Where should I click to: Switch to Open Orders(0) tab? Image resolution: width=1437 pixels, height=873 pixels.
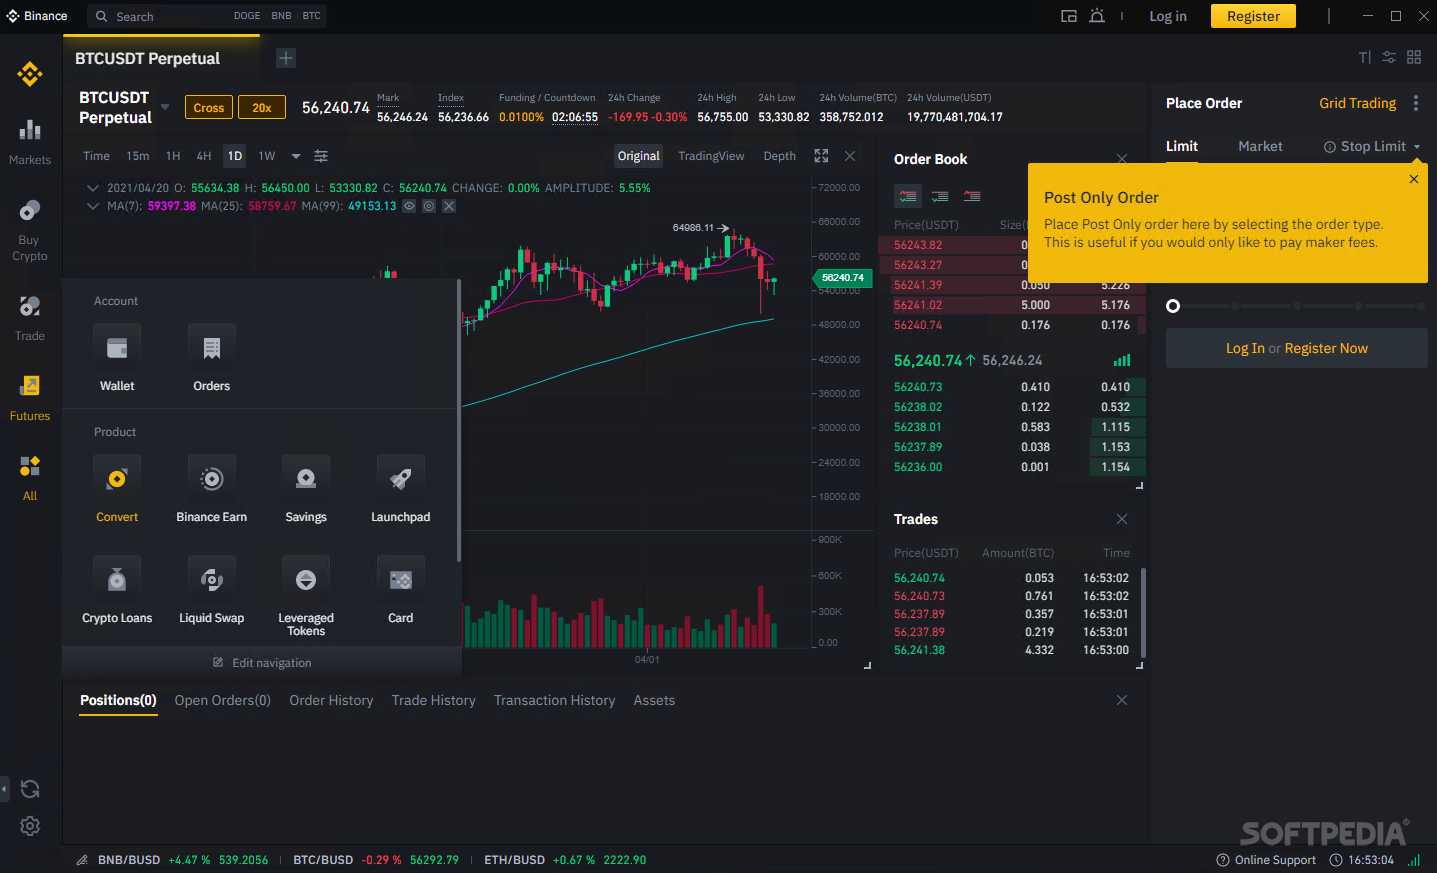point(223,701)
